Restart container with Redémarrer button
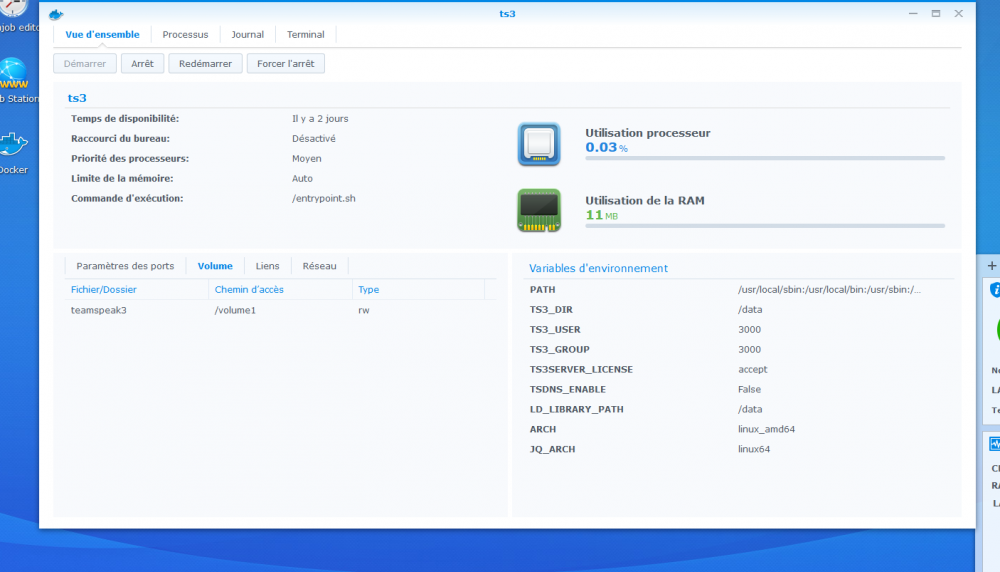 (205, 64)
